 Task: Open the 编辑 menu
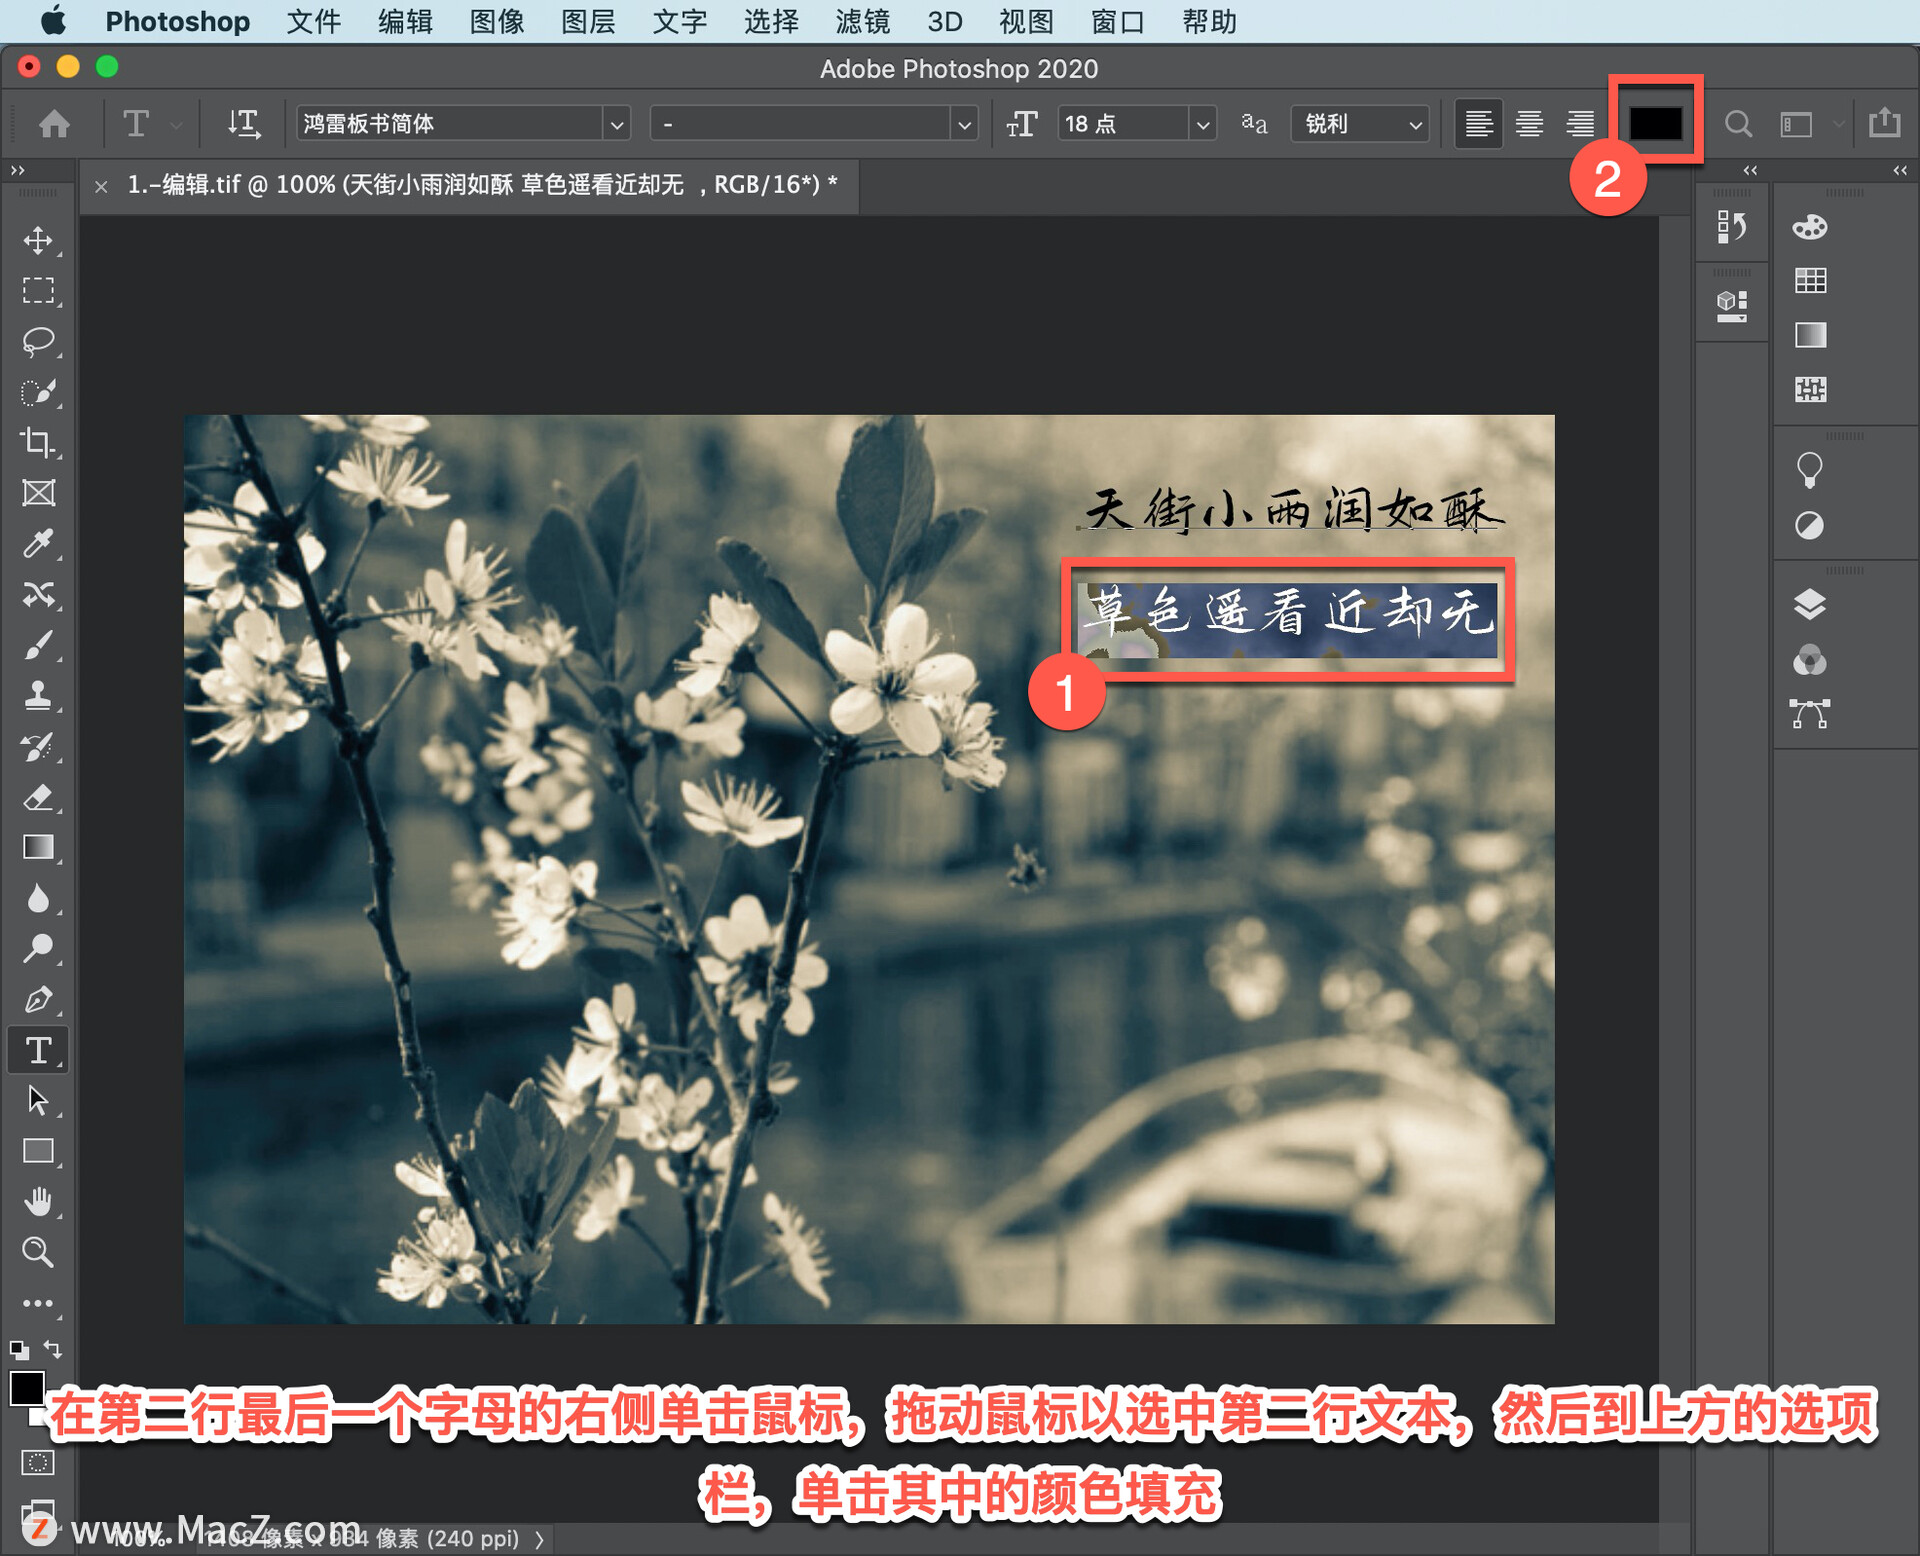point(405,21)
